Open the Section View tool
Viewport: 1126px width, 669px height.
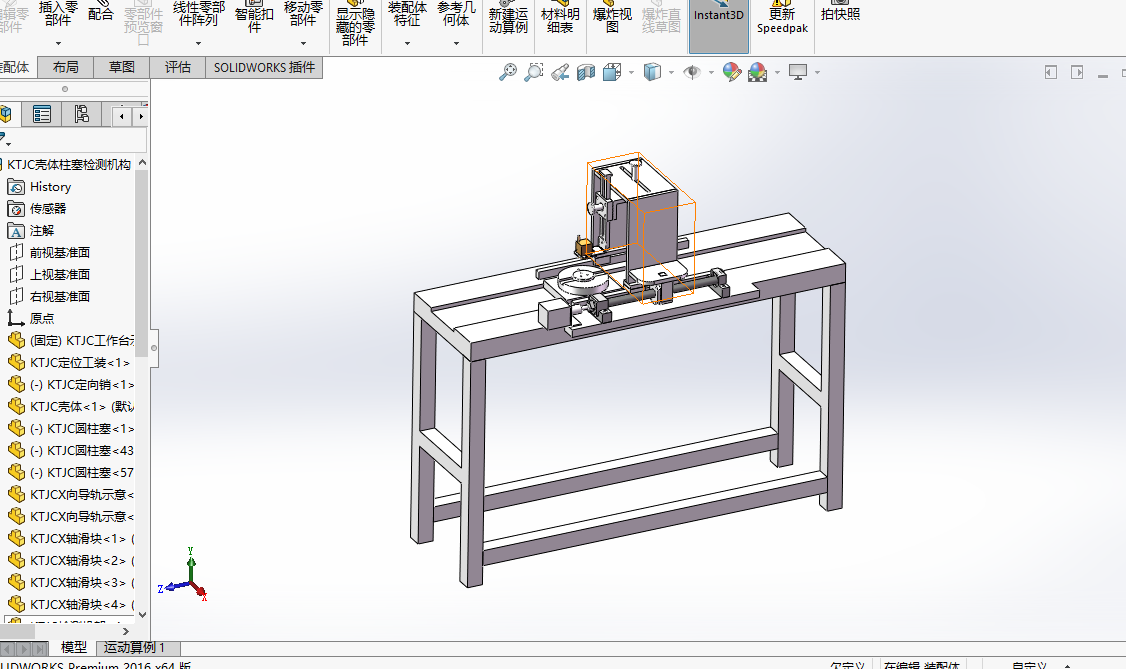586,72
